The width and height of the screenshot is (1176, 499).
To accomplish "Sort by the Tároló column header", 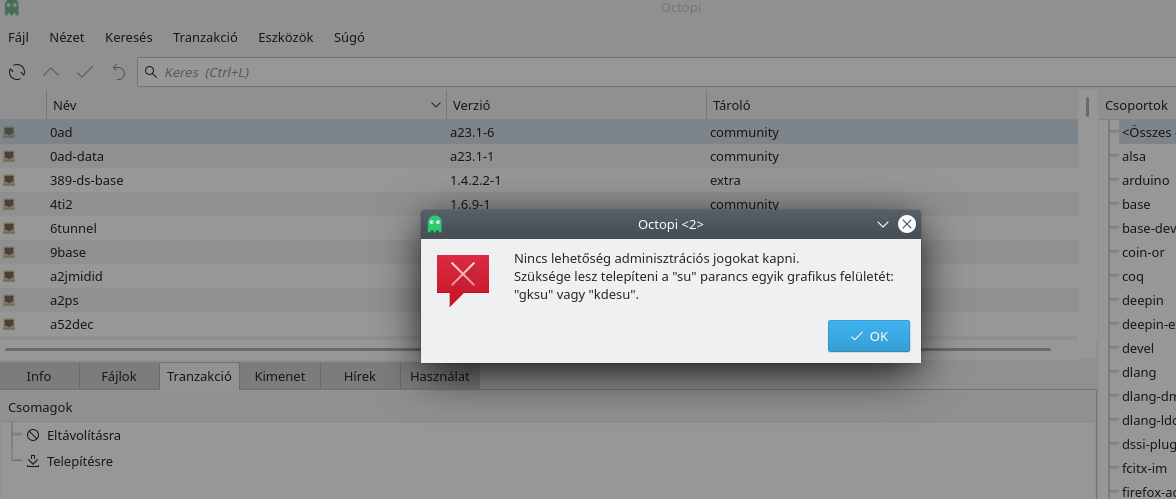I will point(892,106).
